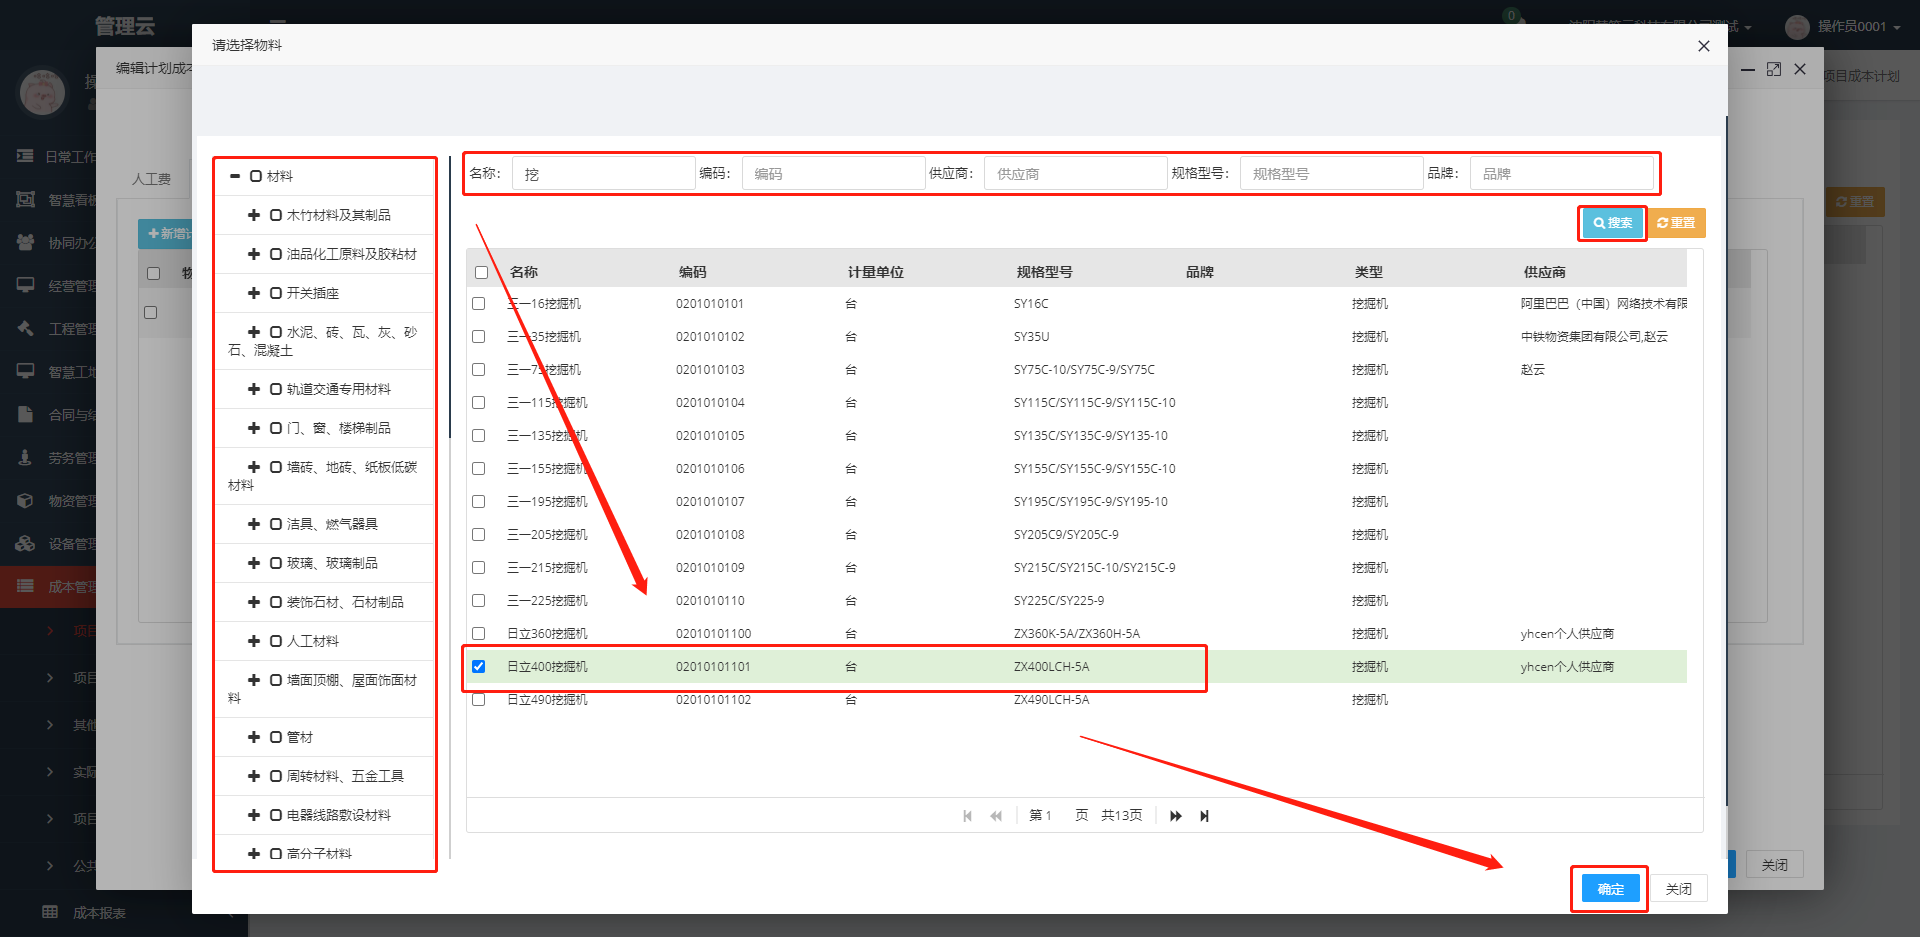
Task: Select the 管材 tree item
Action: pyautogui.click(x=300, y=737)
